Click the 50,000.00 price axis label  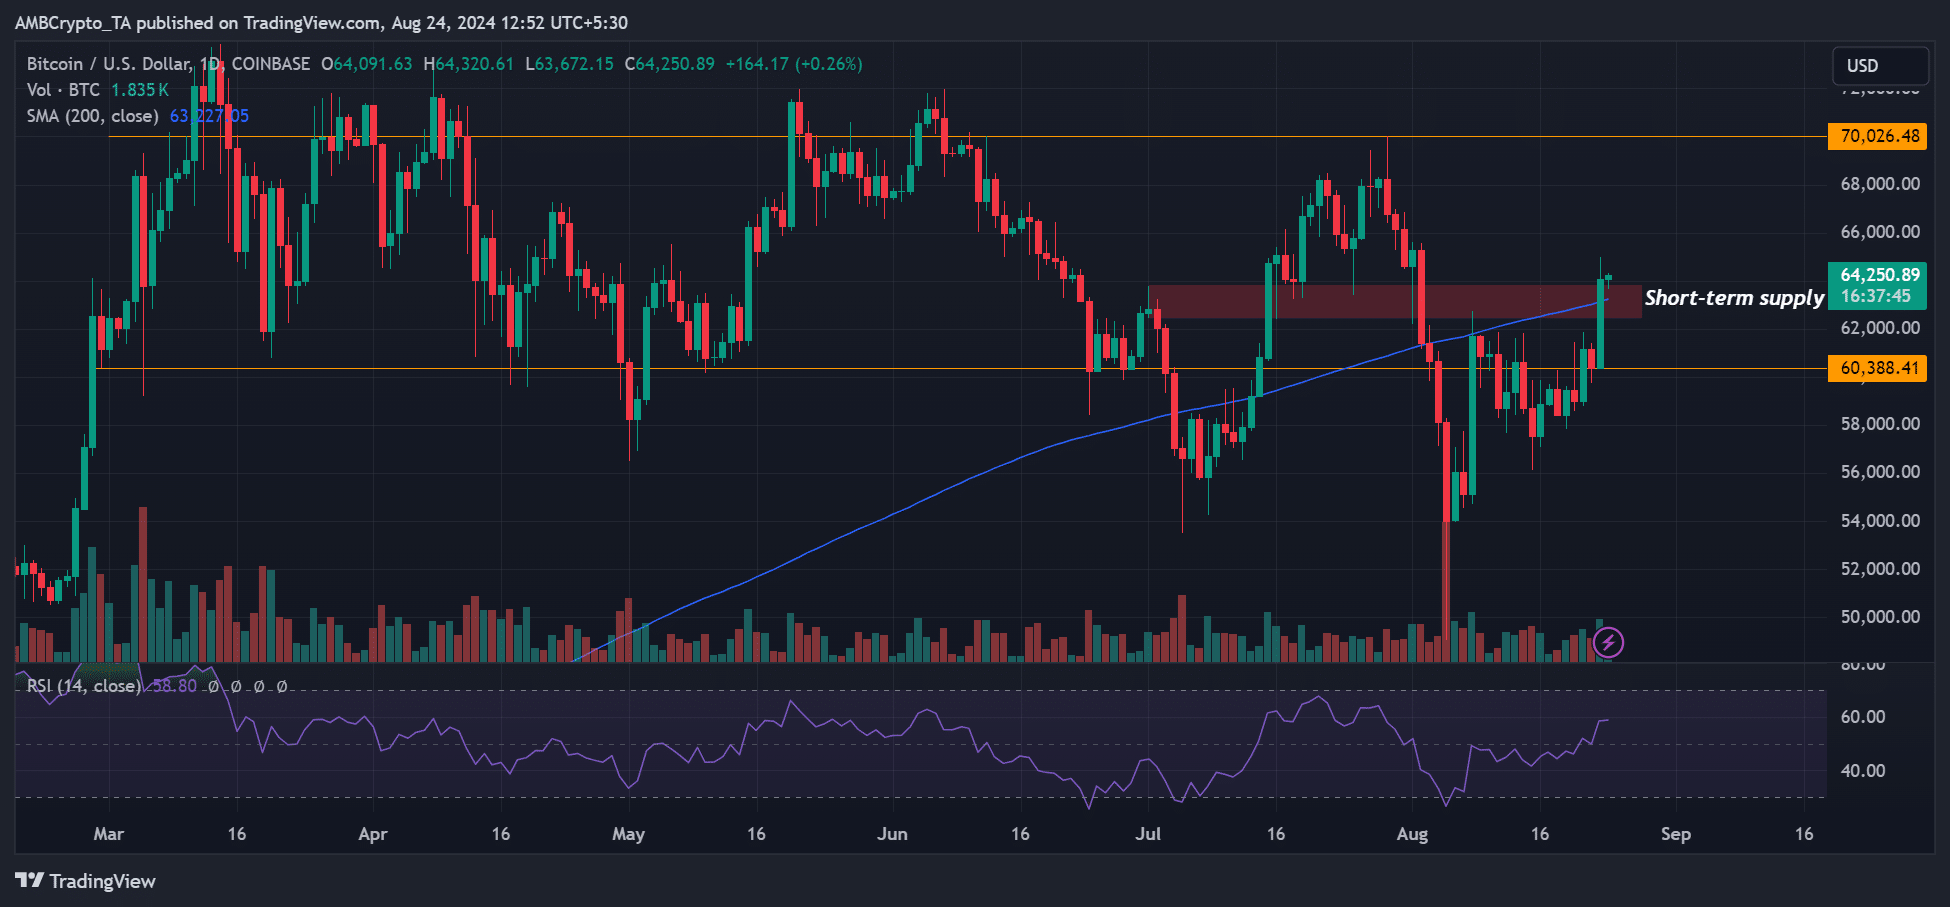(x=1880, y=617)
